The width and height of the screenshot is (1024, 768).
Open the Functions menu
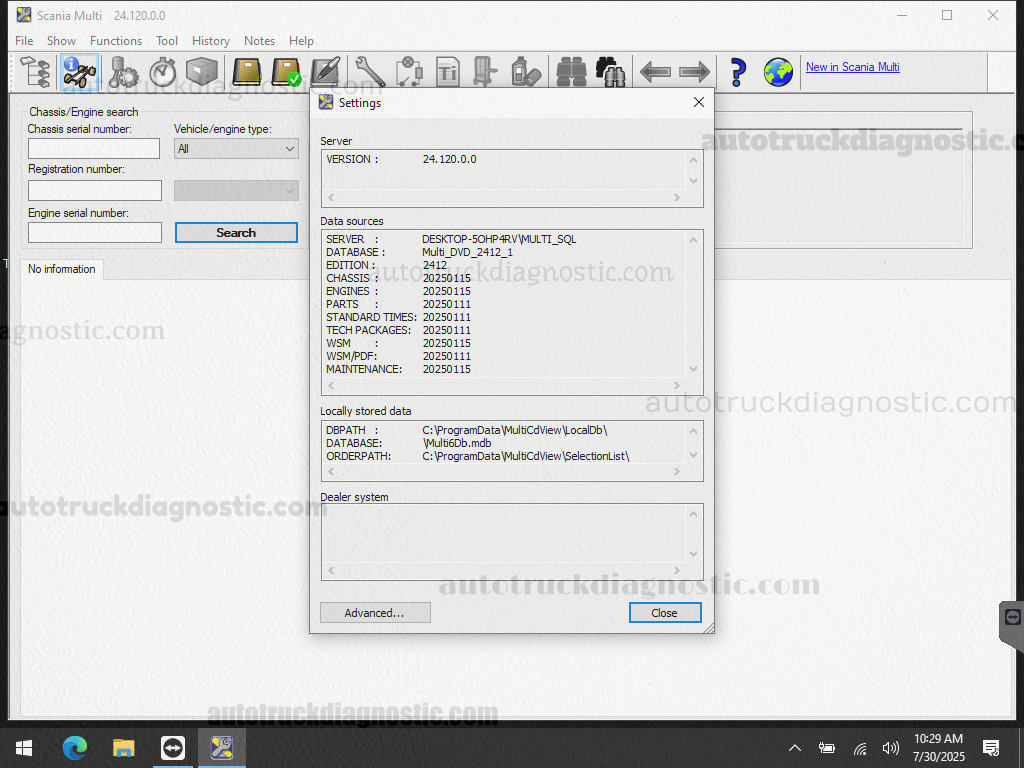[x=116, y=41]
